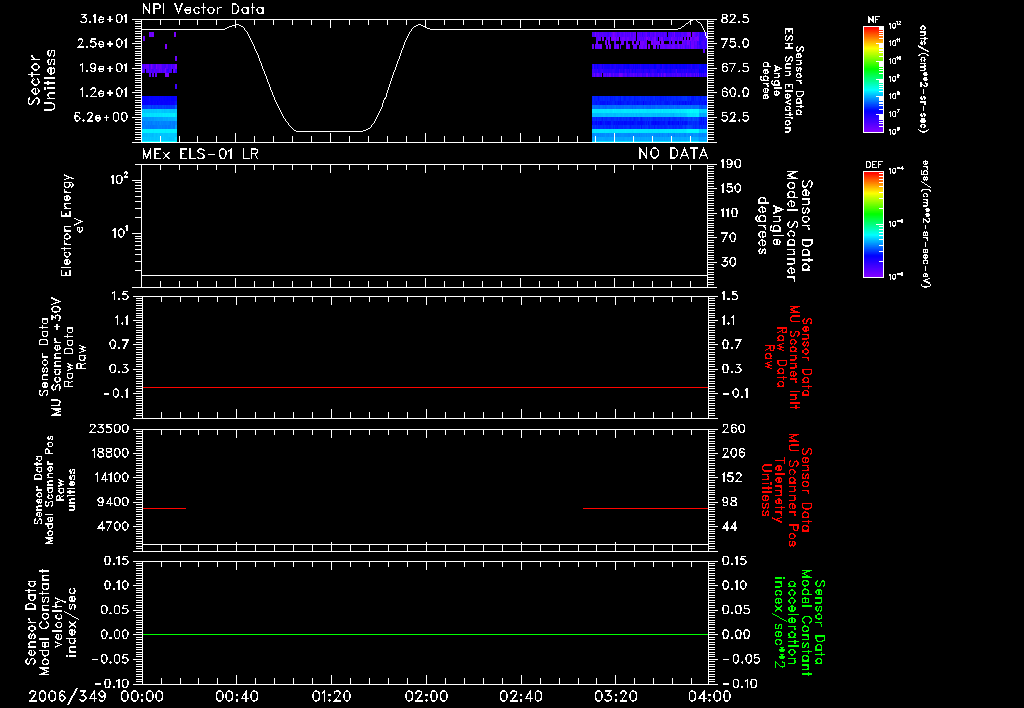Click the '18800' scanner position tick value

tap(109, 453)
